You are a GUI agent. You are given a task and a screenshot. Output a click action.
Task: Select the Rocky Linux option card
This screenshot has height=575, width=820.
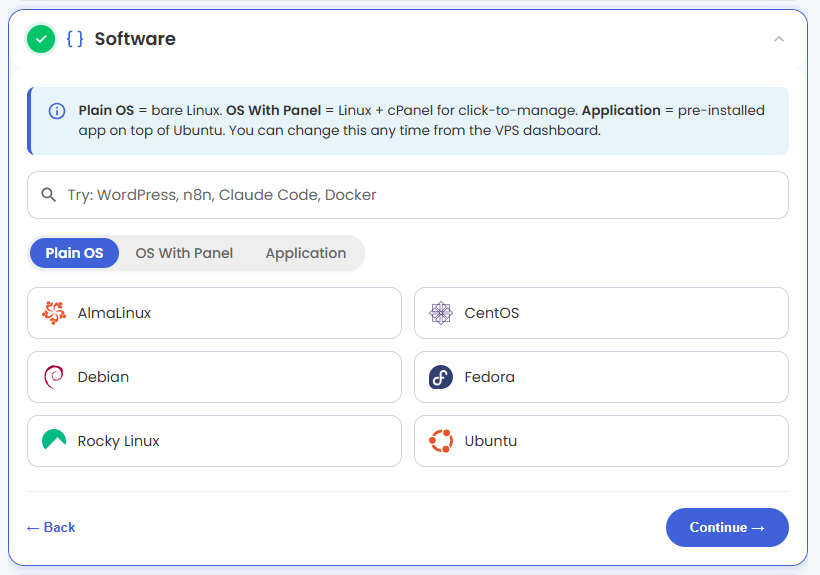tap(214, 441)
